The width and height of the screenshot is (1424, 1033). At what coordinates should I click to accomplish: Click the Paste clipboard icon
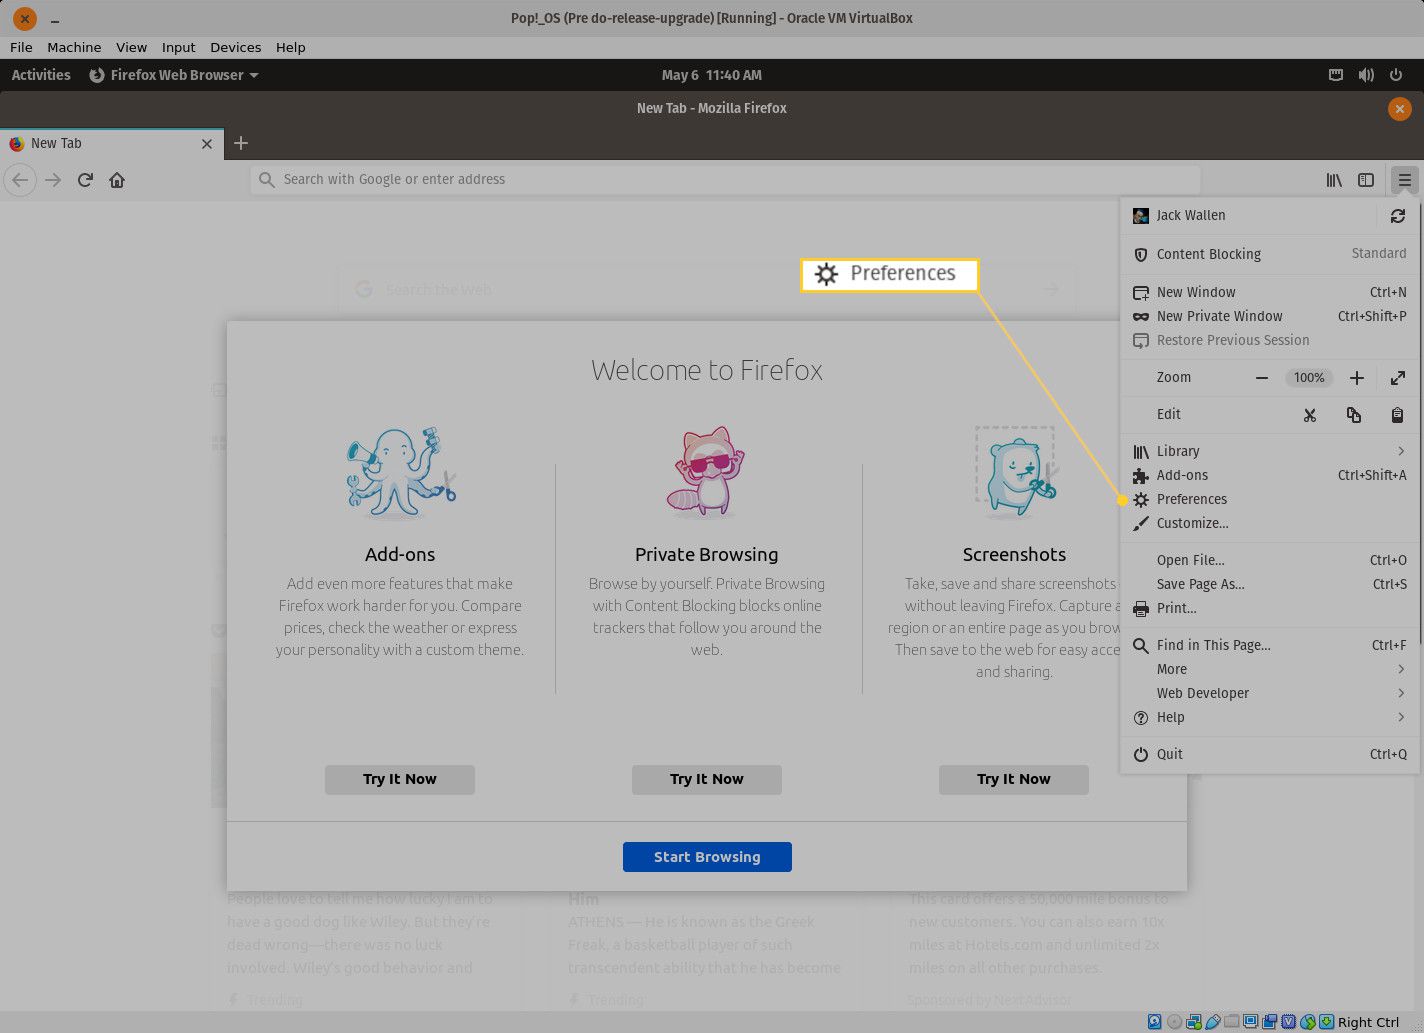coord(1398,414)
